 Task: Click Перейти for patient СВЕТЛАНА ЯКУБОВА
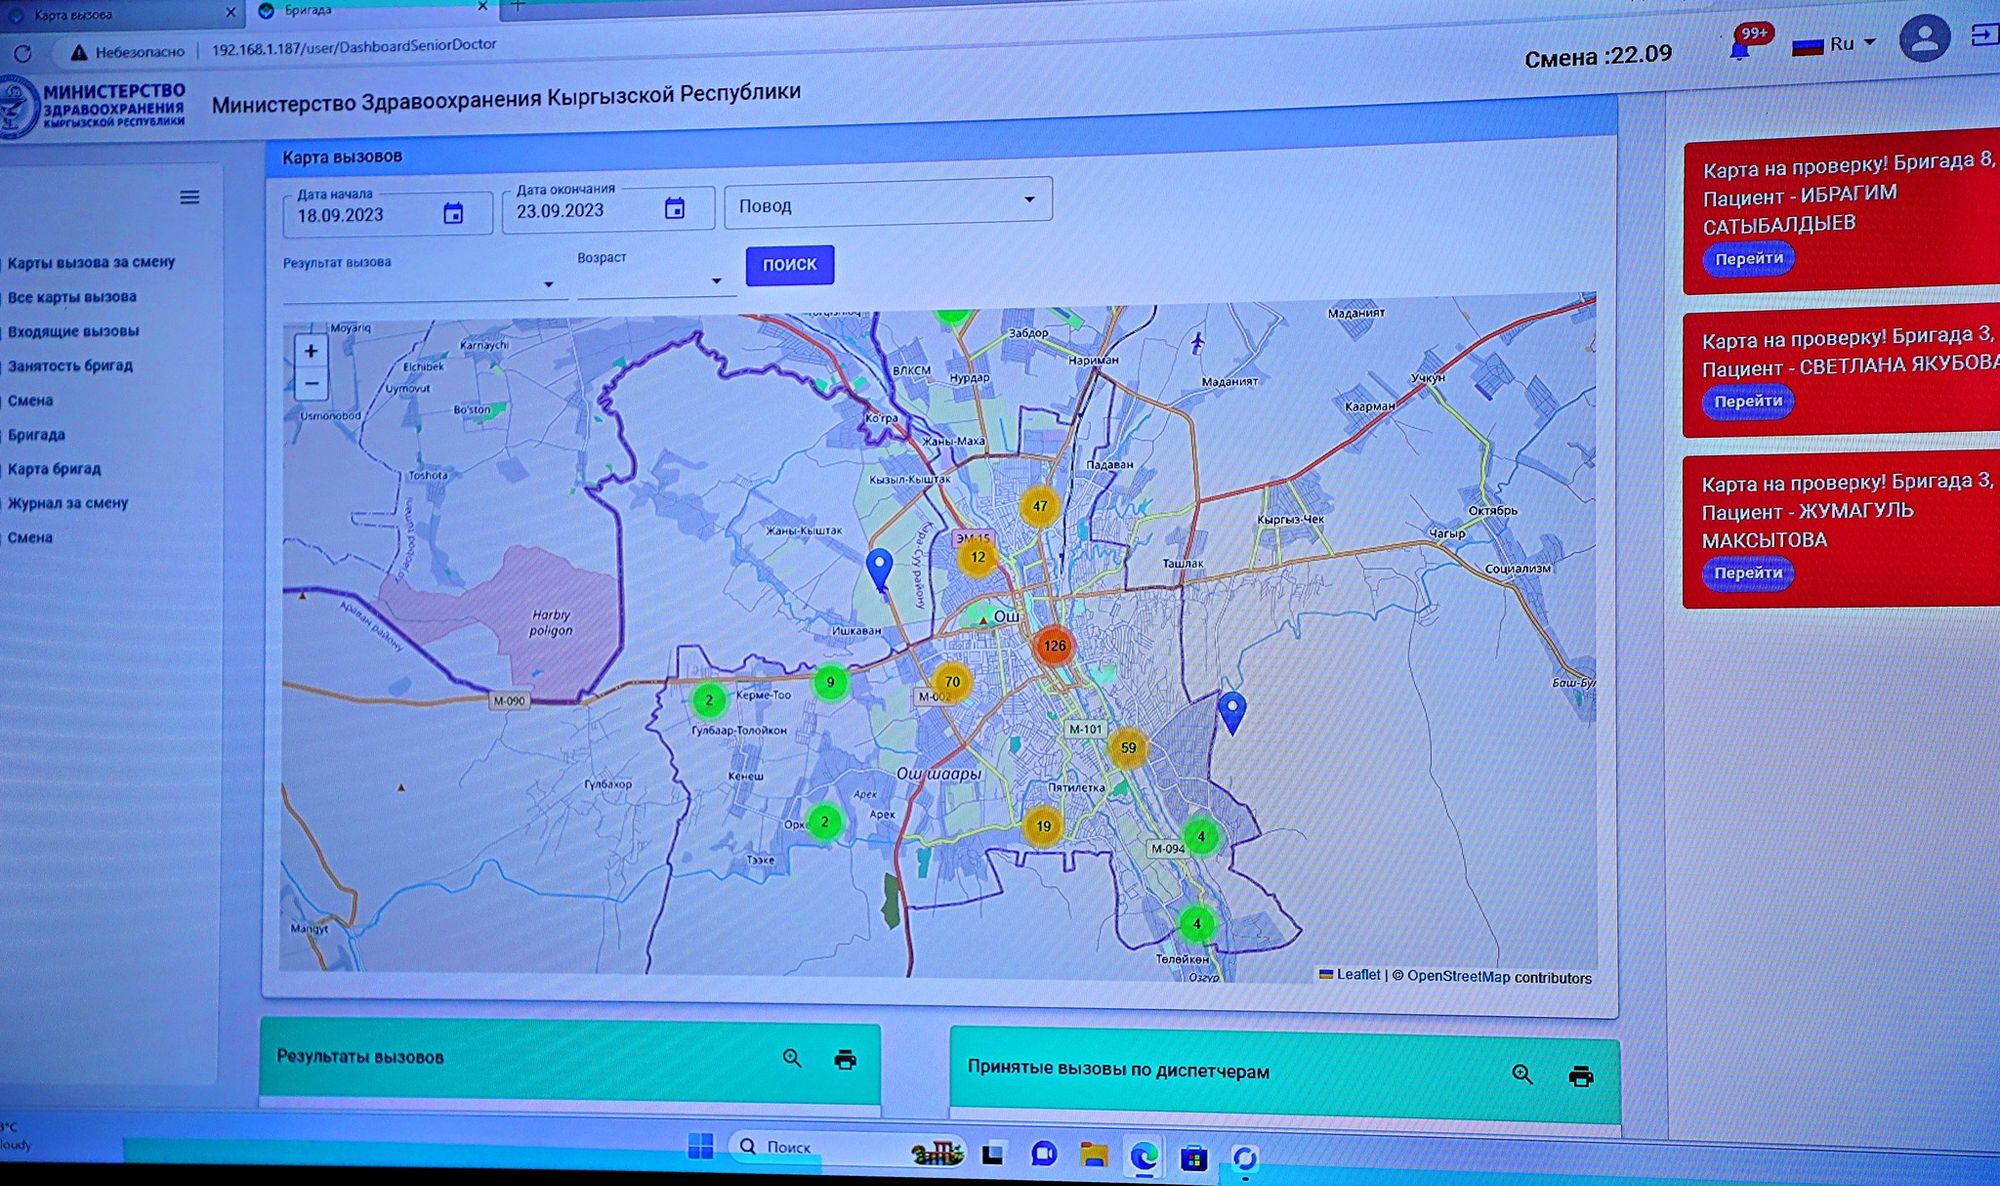point(1748,402)
